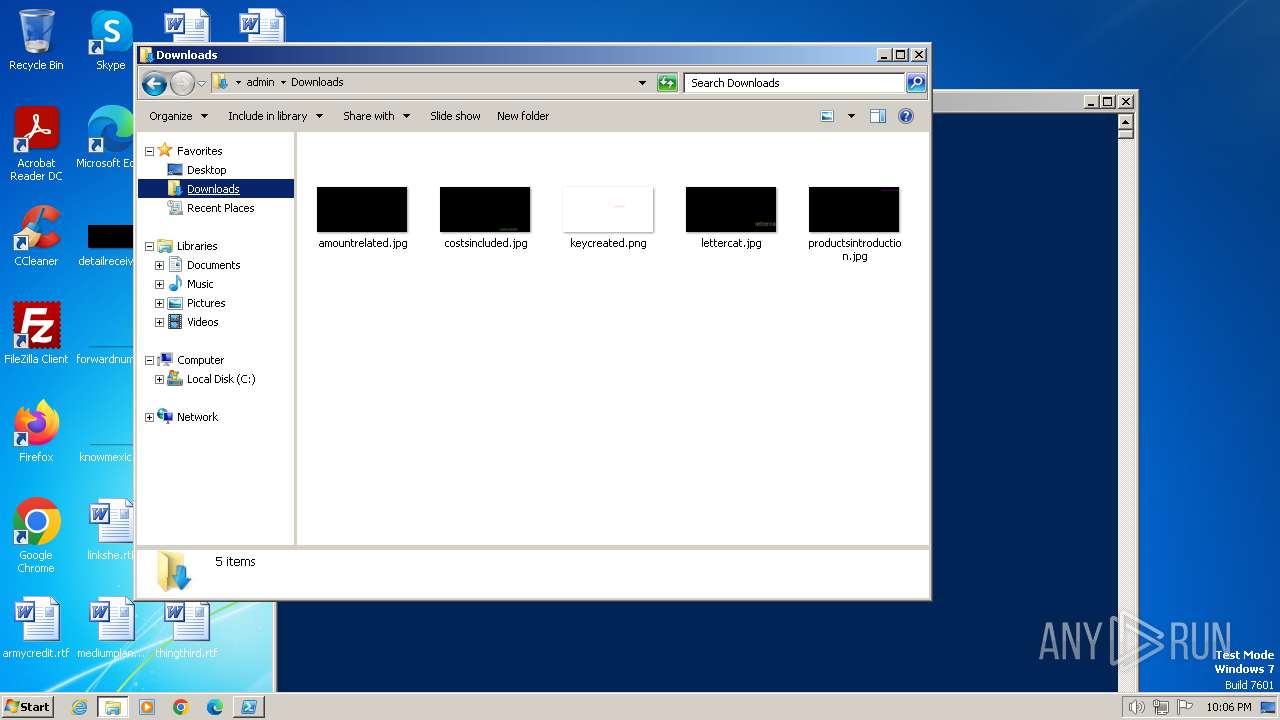Expand the Documents library node
Image resolution: width=1280 pixels, height=720 pixels.
click(159, 265)
